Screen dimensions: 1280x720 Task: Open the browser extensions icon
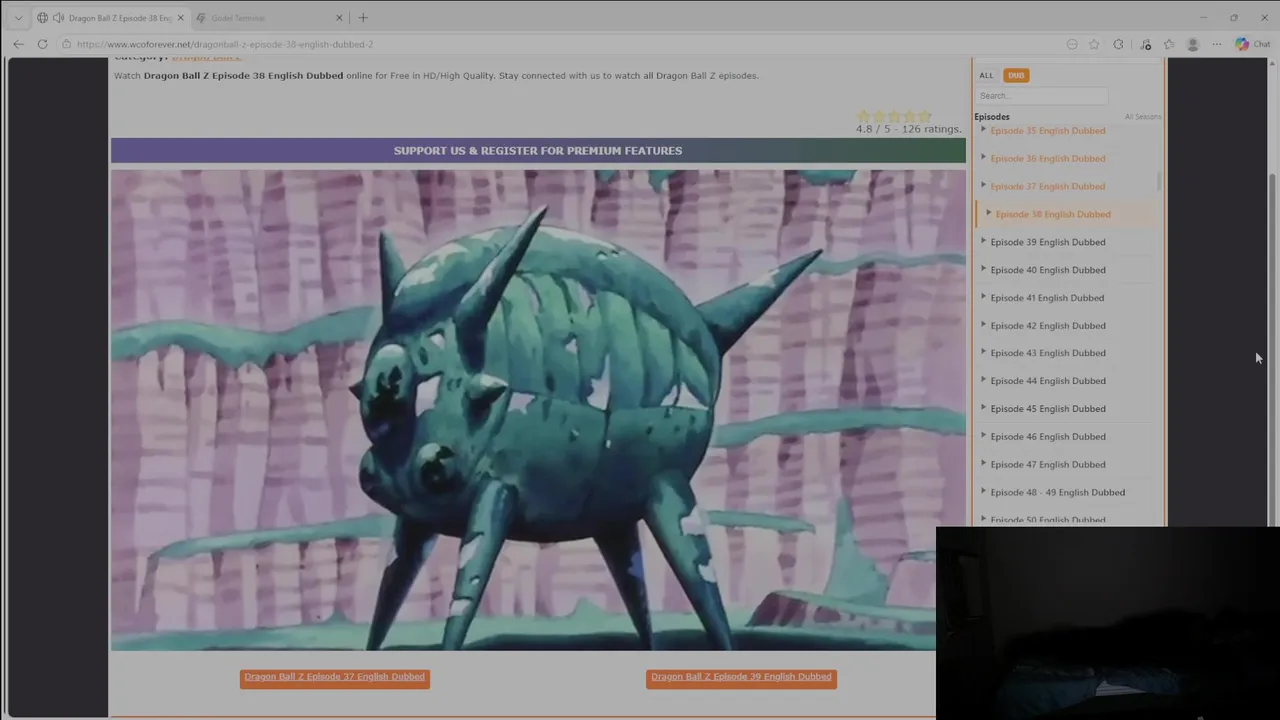pos(1118,44)
